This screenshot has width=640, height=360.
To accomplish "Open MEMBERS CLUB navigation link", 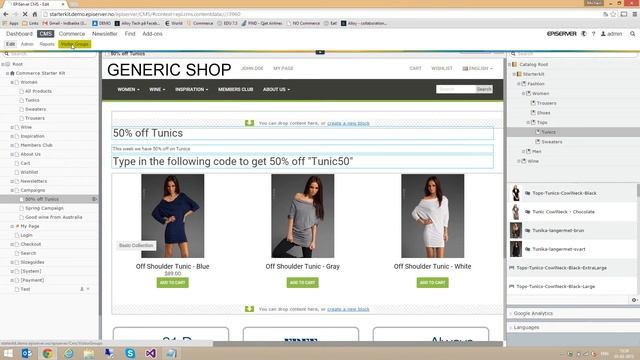I will point(236,89).
